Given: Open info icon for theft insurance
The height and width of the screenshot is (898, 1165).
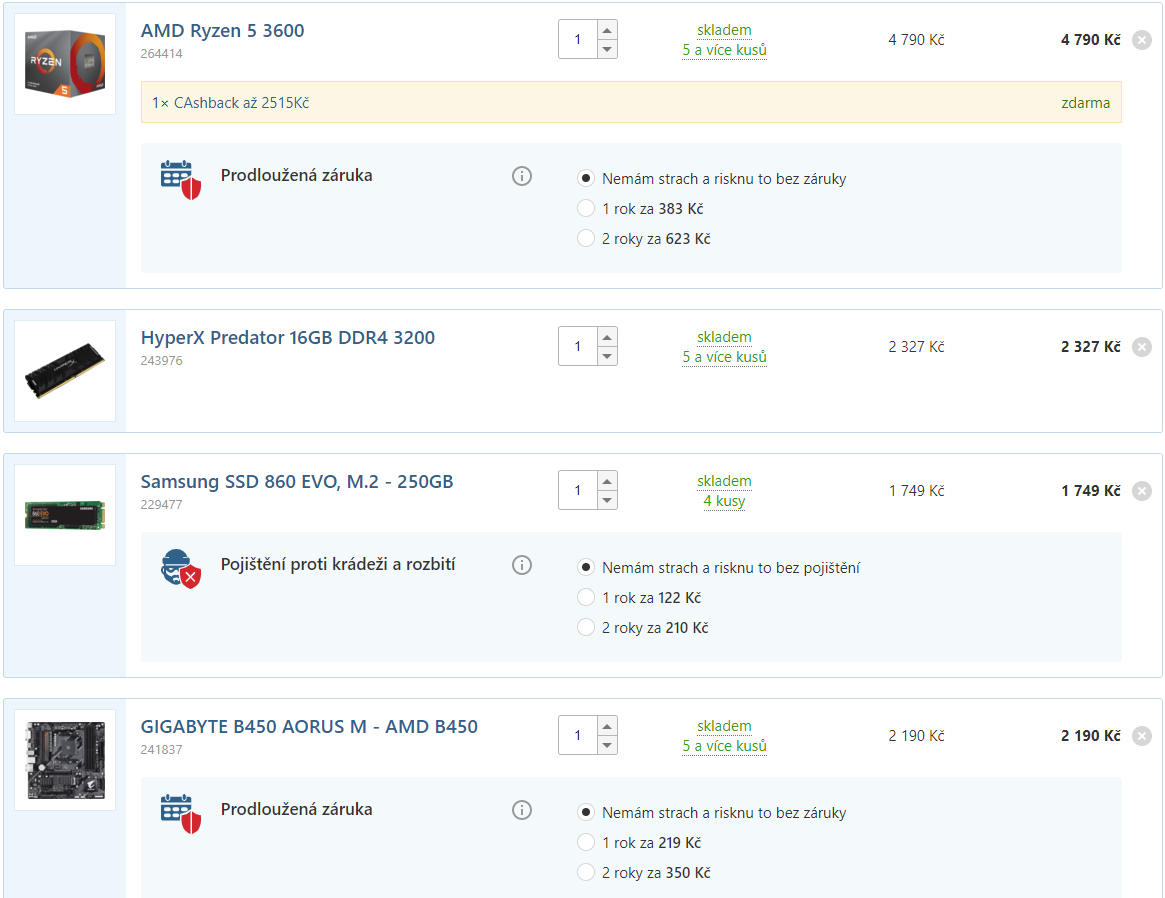Looking at the screenshot, I should tap(521, 565).
